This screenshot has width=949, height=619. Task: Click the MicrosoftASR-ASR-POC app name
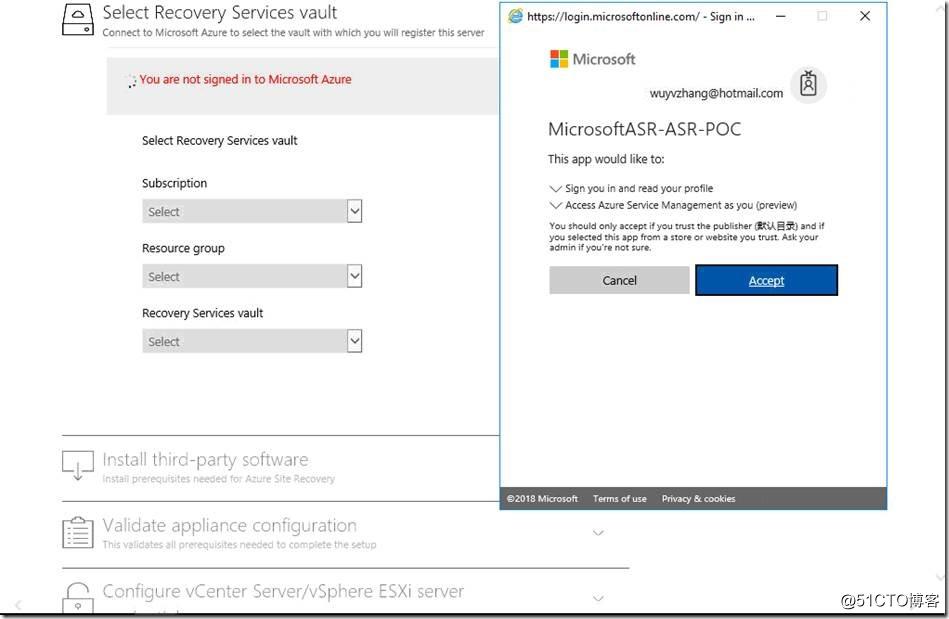click(x=644, y=129)
